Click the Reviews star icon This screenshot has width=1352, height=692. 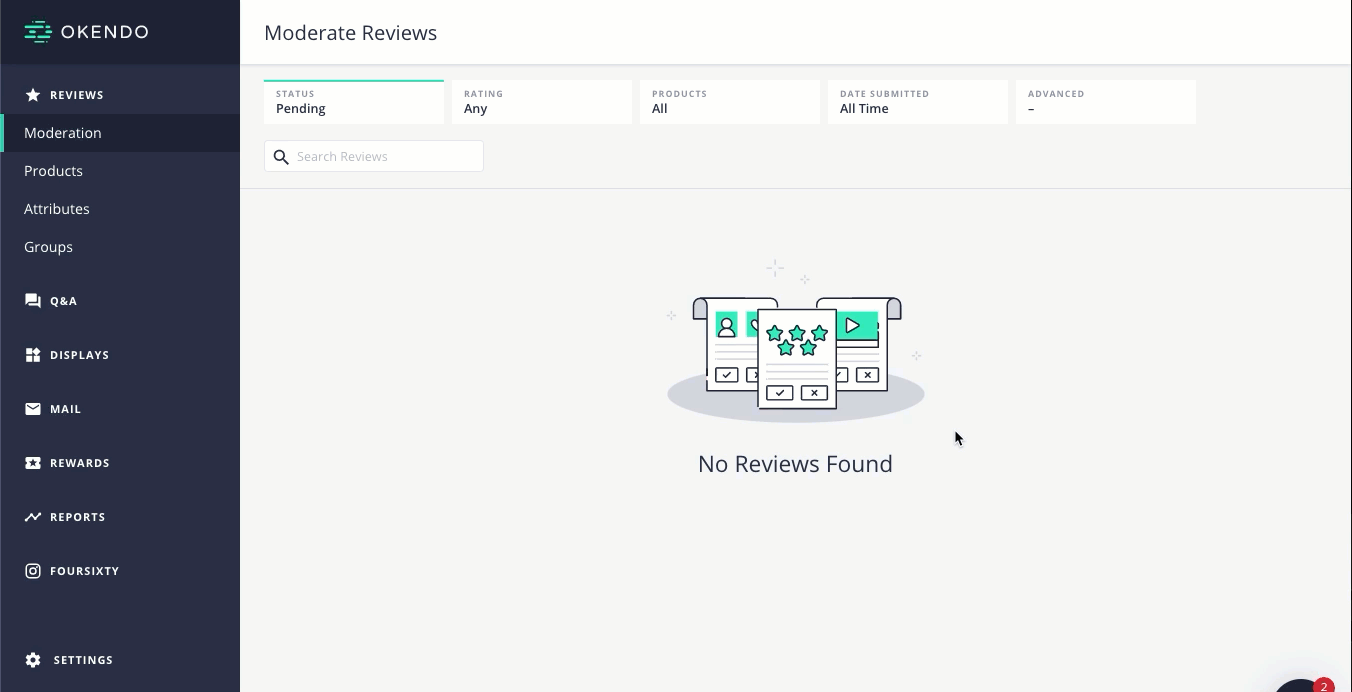[x=33, y=95]
